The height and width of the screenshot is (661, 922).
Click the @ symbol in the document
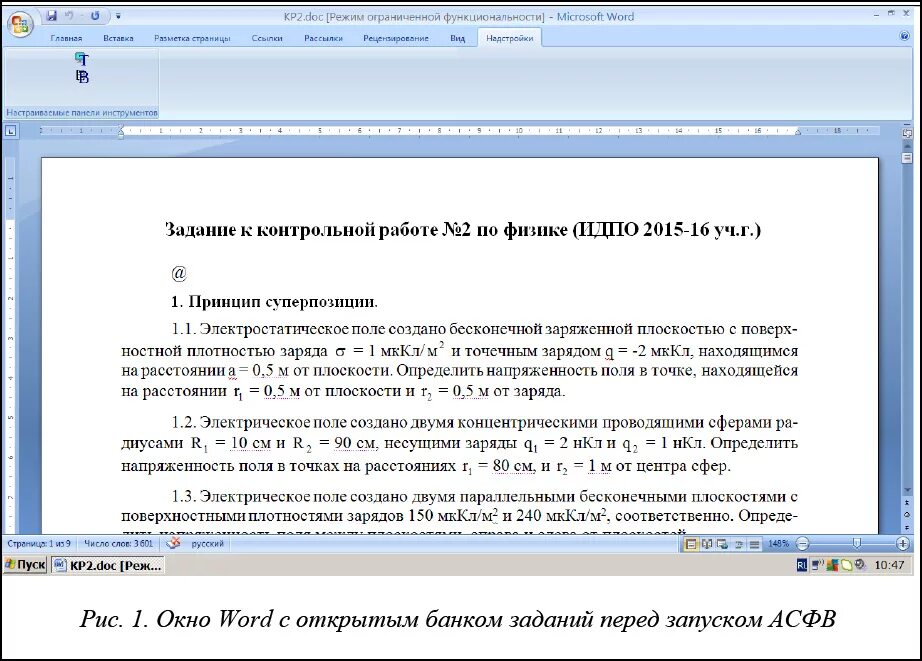[179, 273]
